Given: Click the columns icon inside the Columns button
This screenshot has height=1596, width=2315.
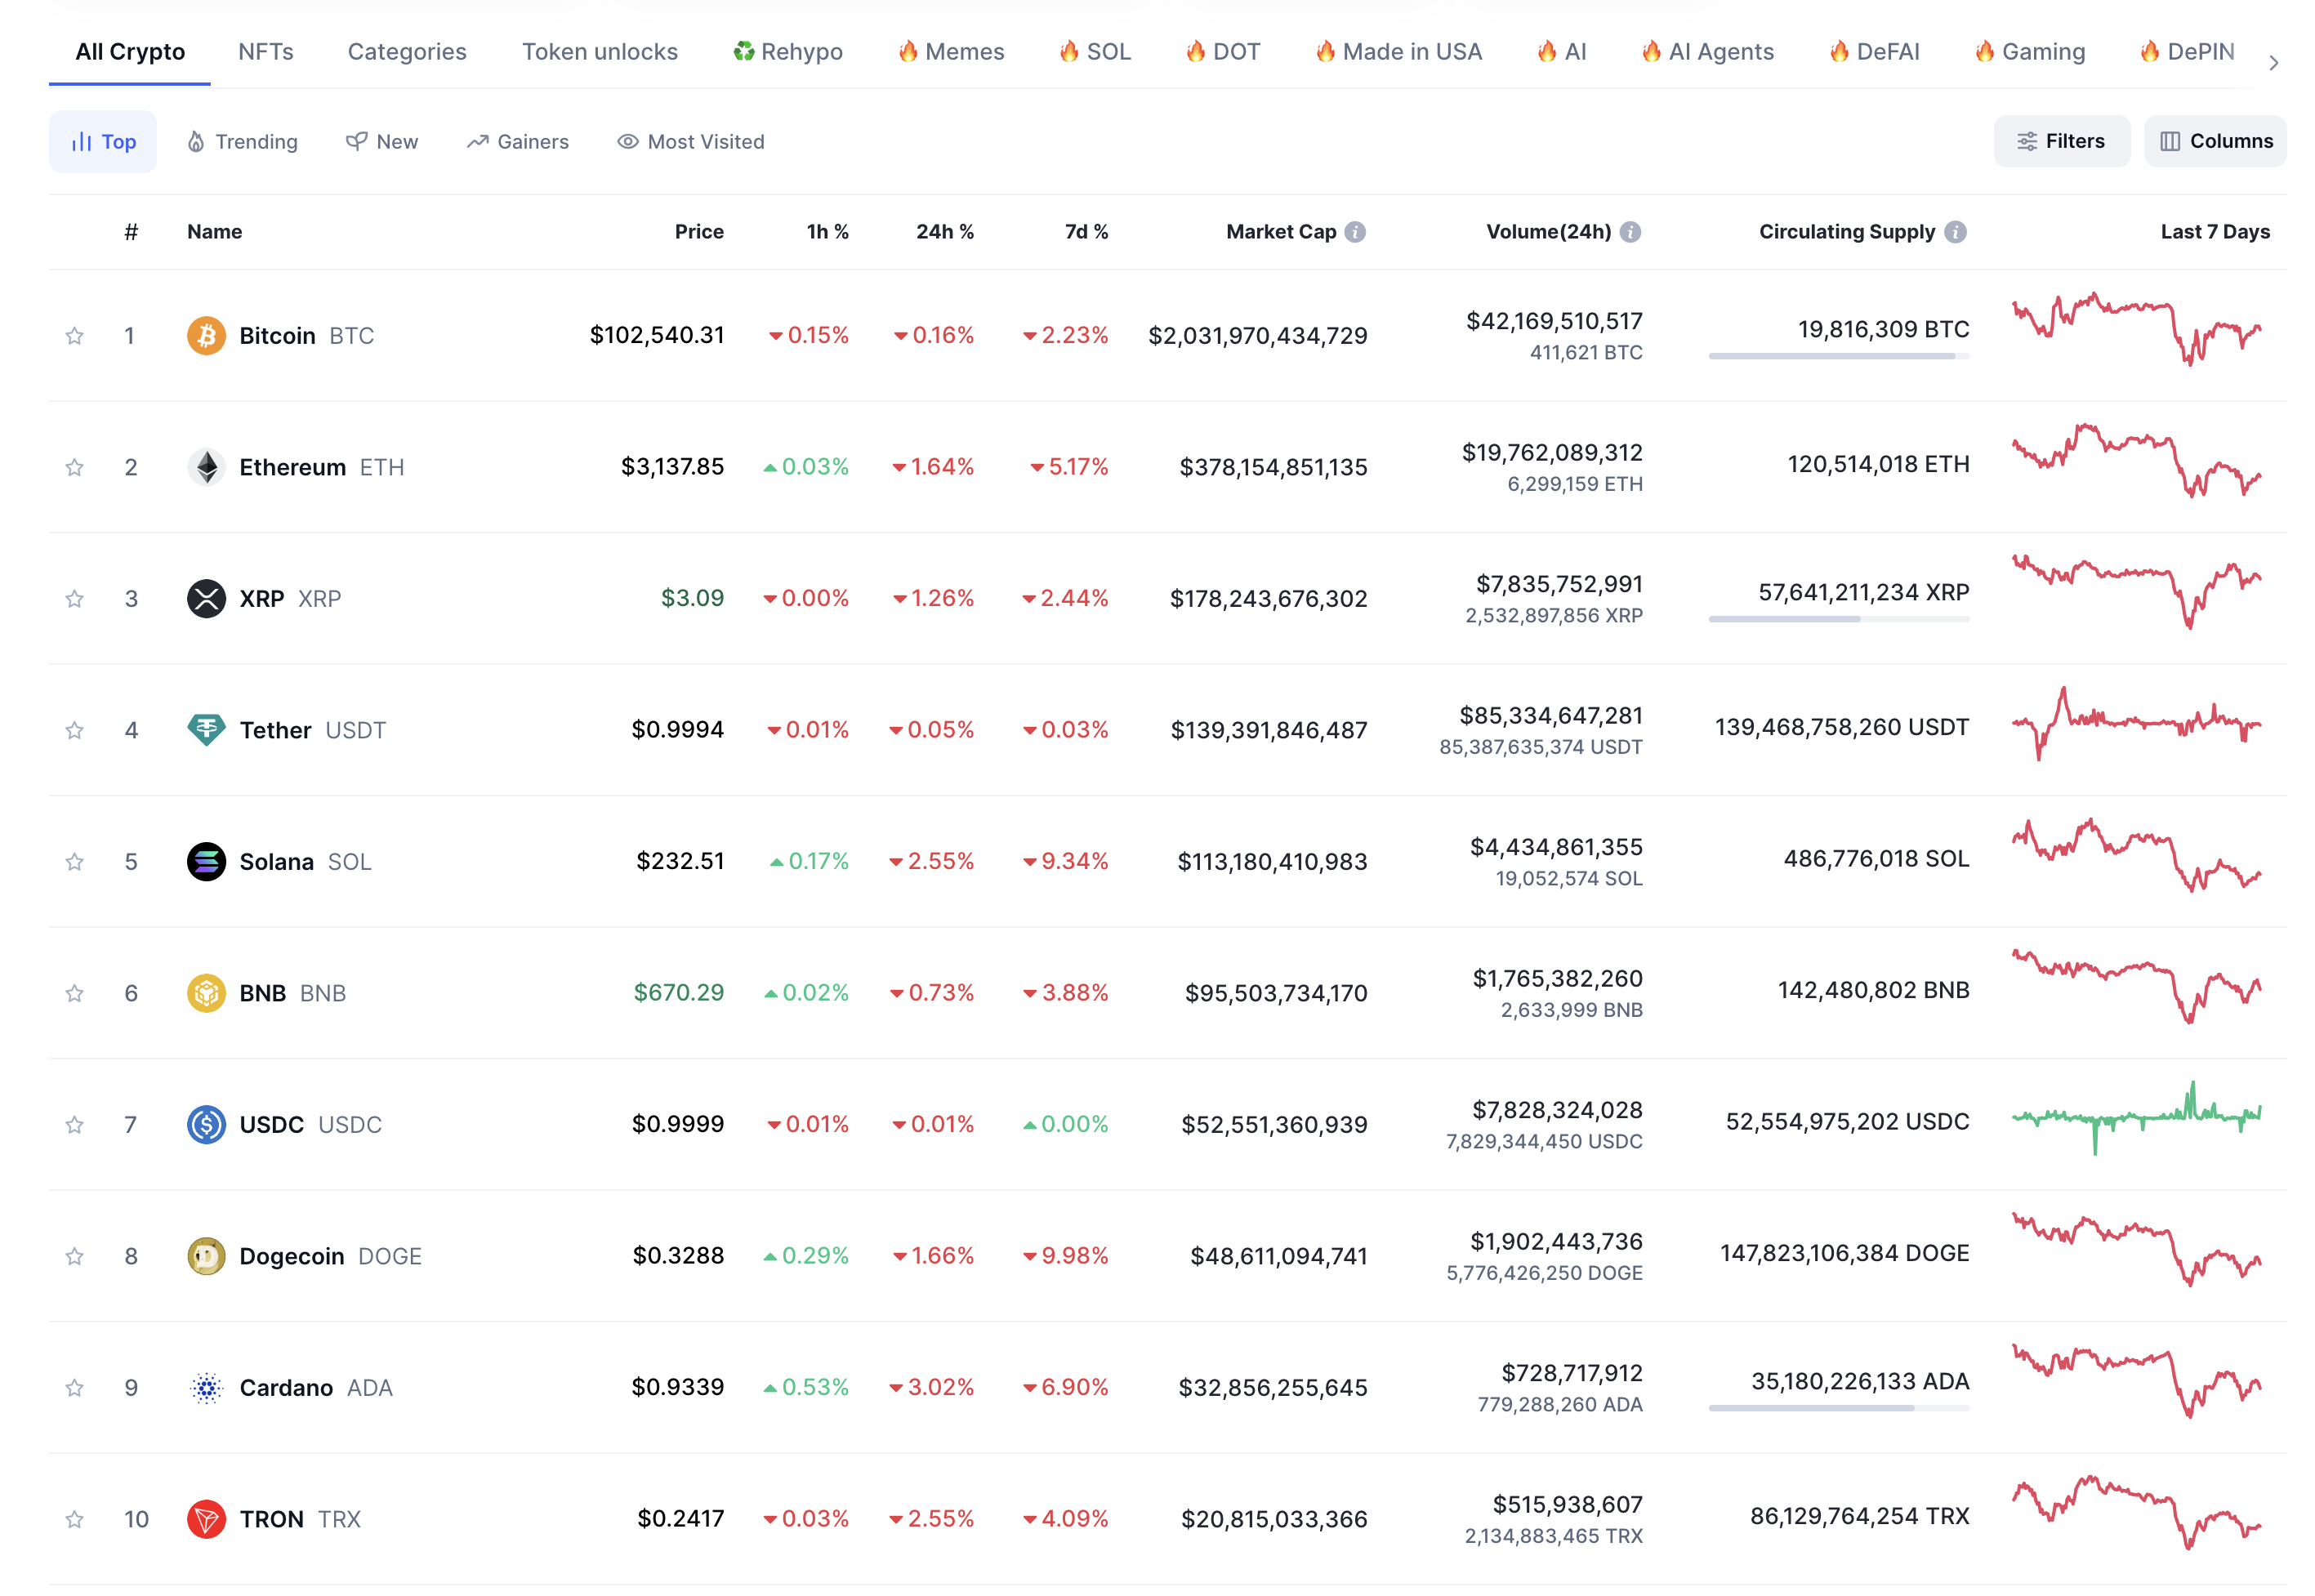Looking at the screenshot, I should click(2169, 141).
